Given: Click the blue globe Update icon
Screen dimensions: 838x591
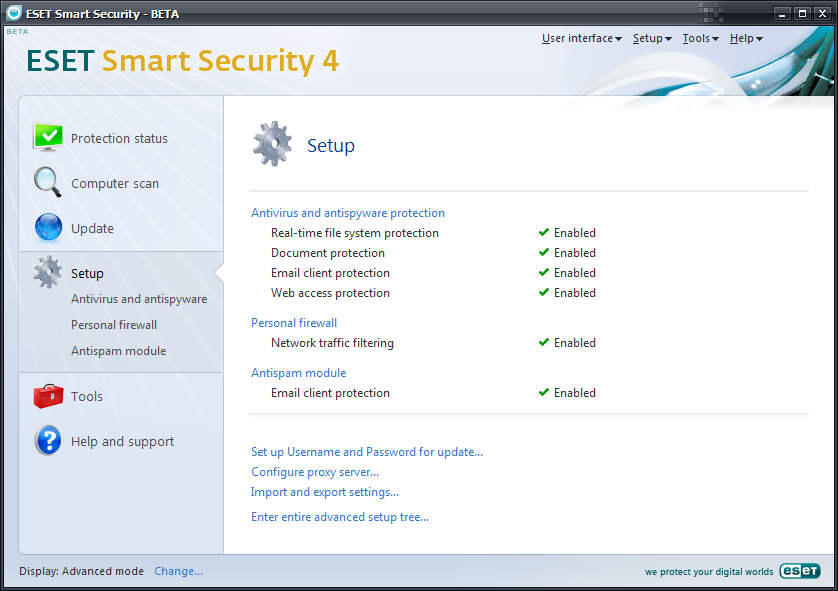Looking at the screenshot, I should pyautogui.click(x=48, y=228).
